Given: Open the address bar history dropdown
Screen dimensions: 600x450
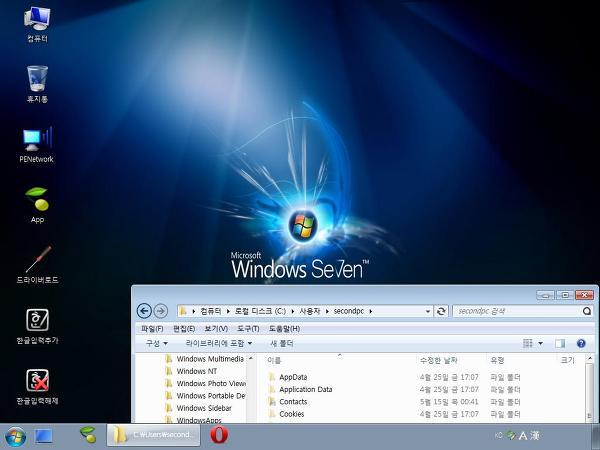Looking at the screenshot, I should (428, 311).
